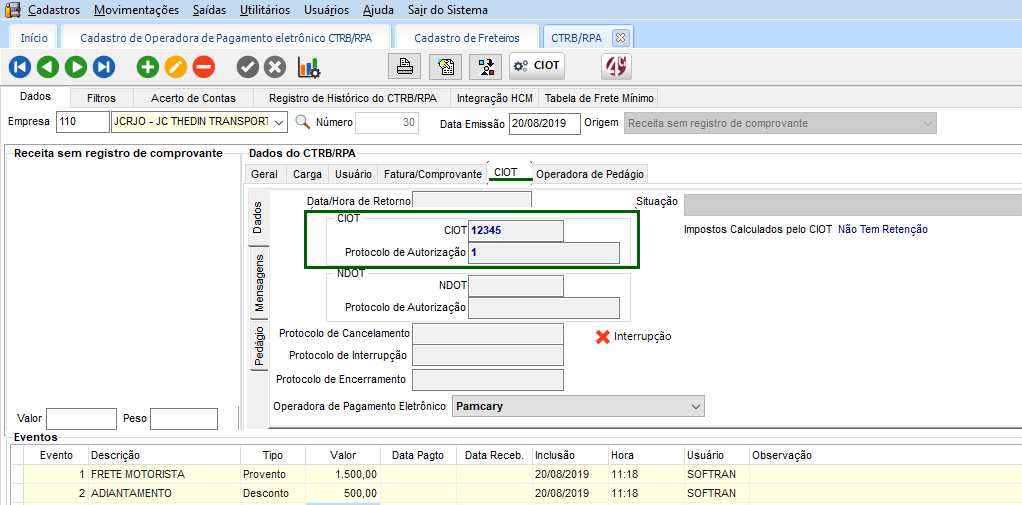The height and width of the screenshot is (505, 1022).
Task: Click the green add record icon
Action: click(148, 67)
